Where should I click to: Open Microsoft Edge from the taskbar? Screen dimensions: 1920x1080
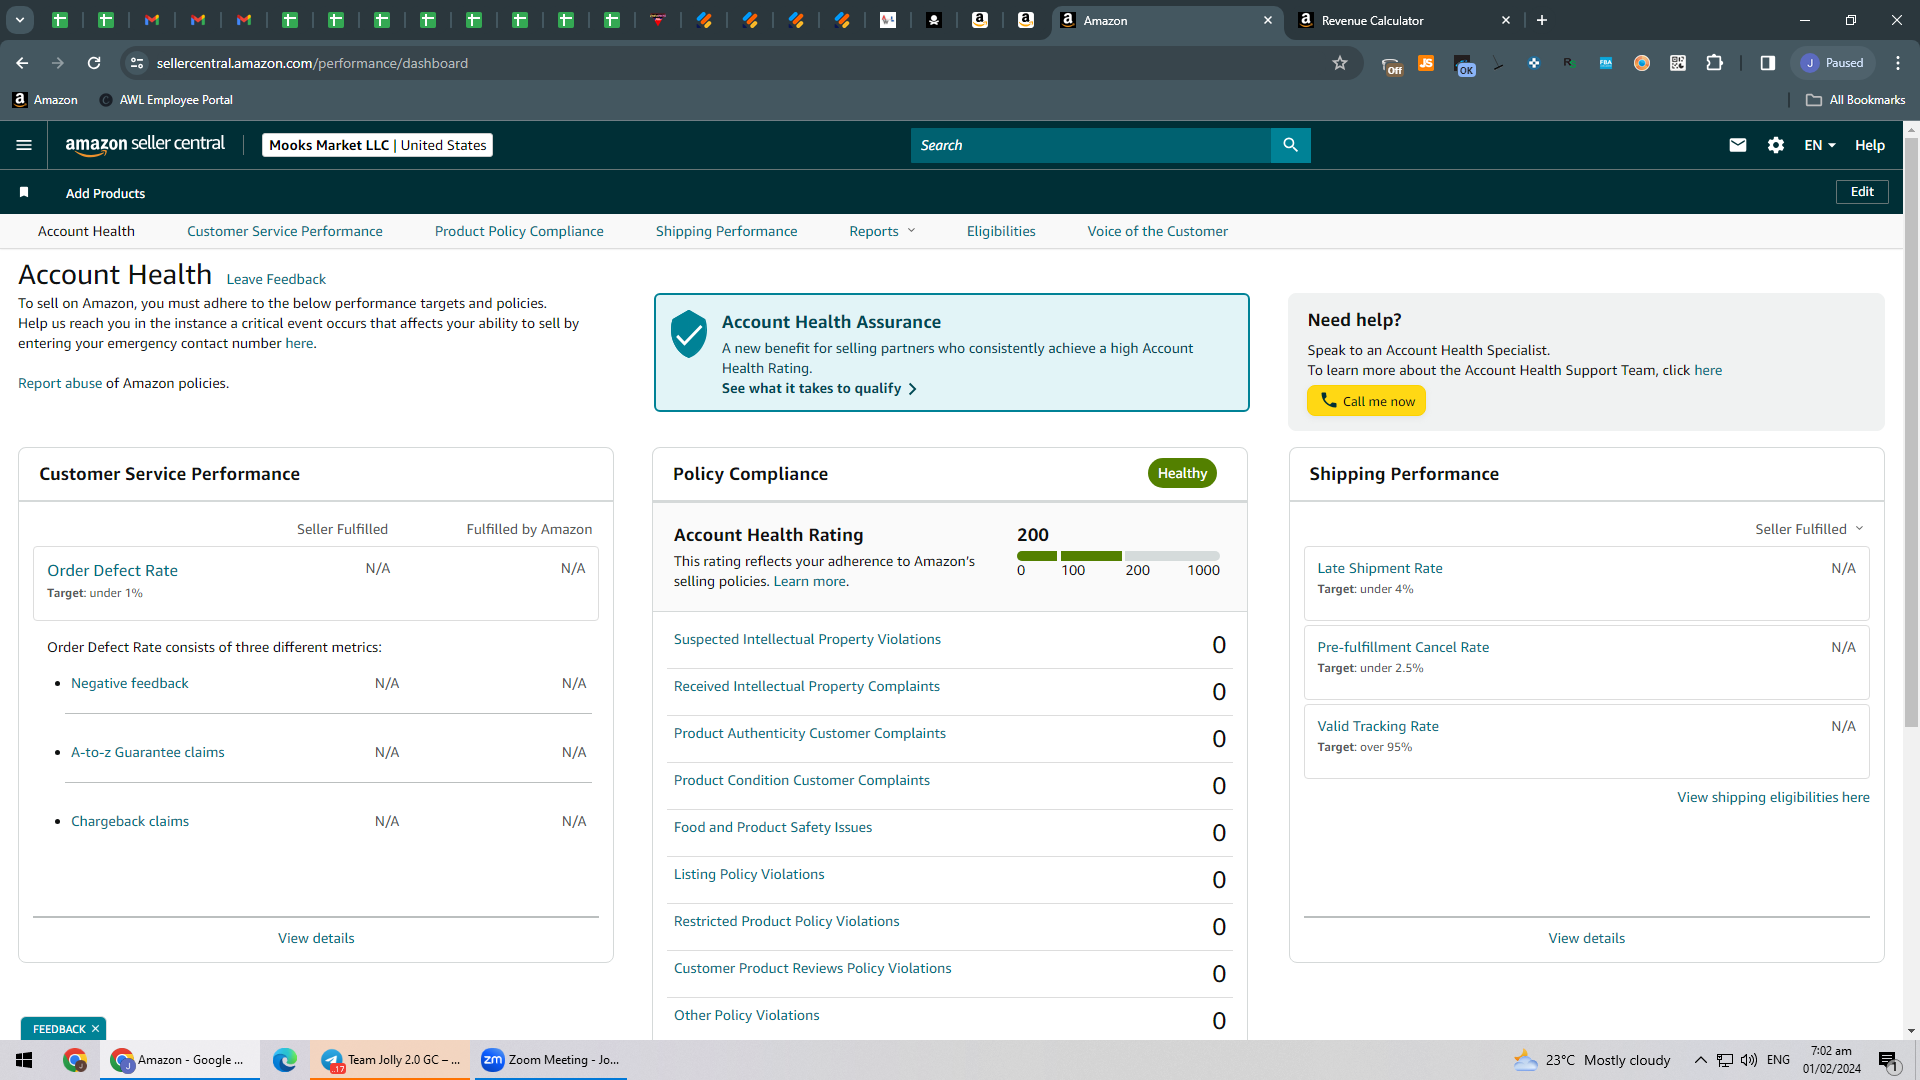click(285, 1060)
